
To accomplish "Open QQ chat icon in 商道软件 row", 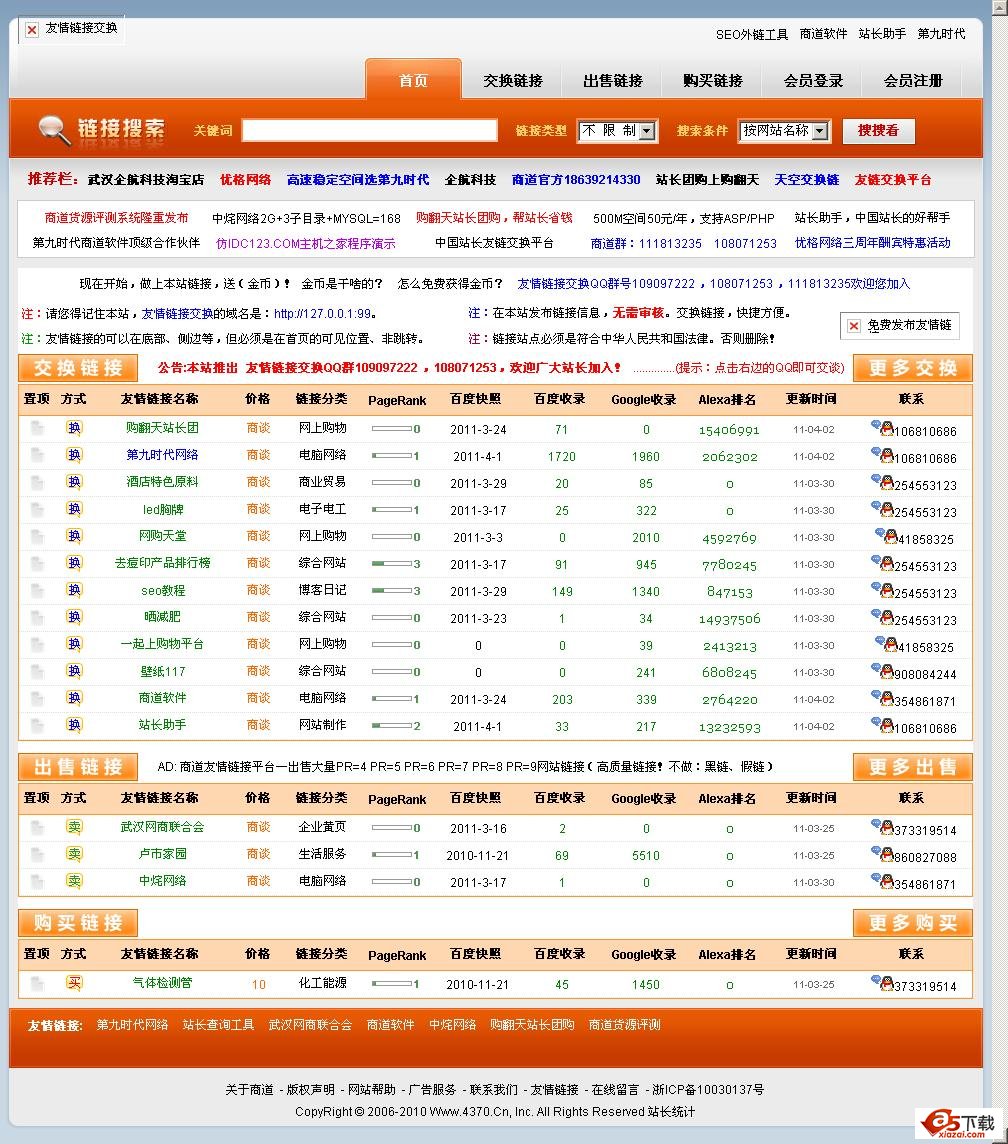I will tap(883, 698).
